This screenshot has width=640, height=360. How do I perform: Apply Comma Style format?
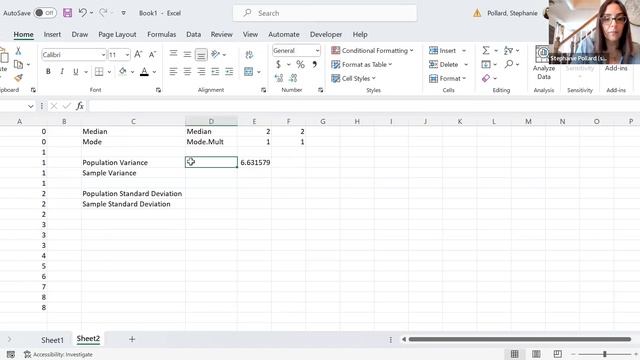click(315, 64)
